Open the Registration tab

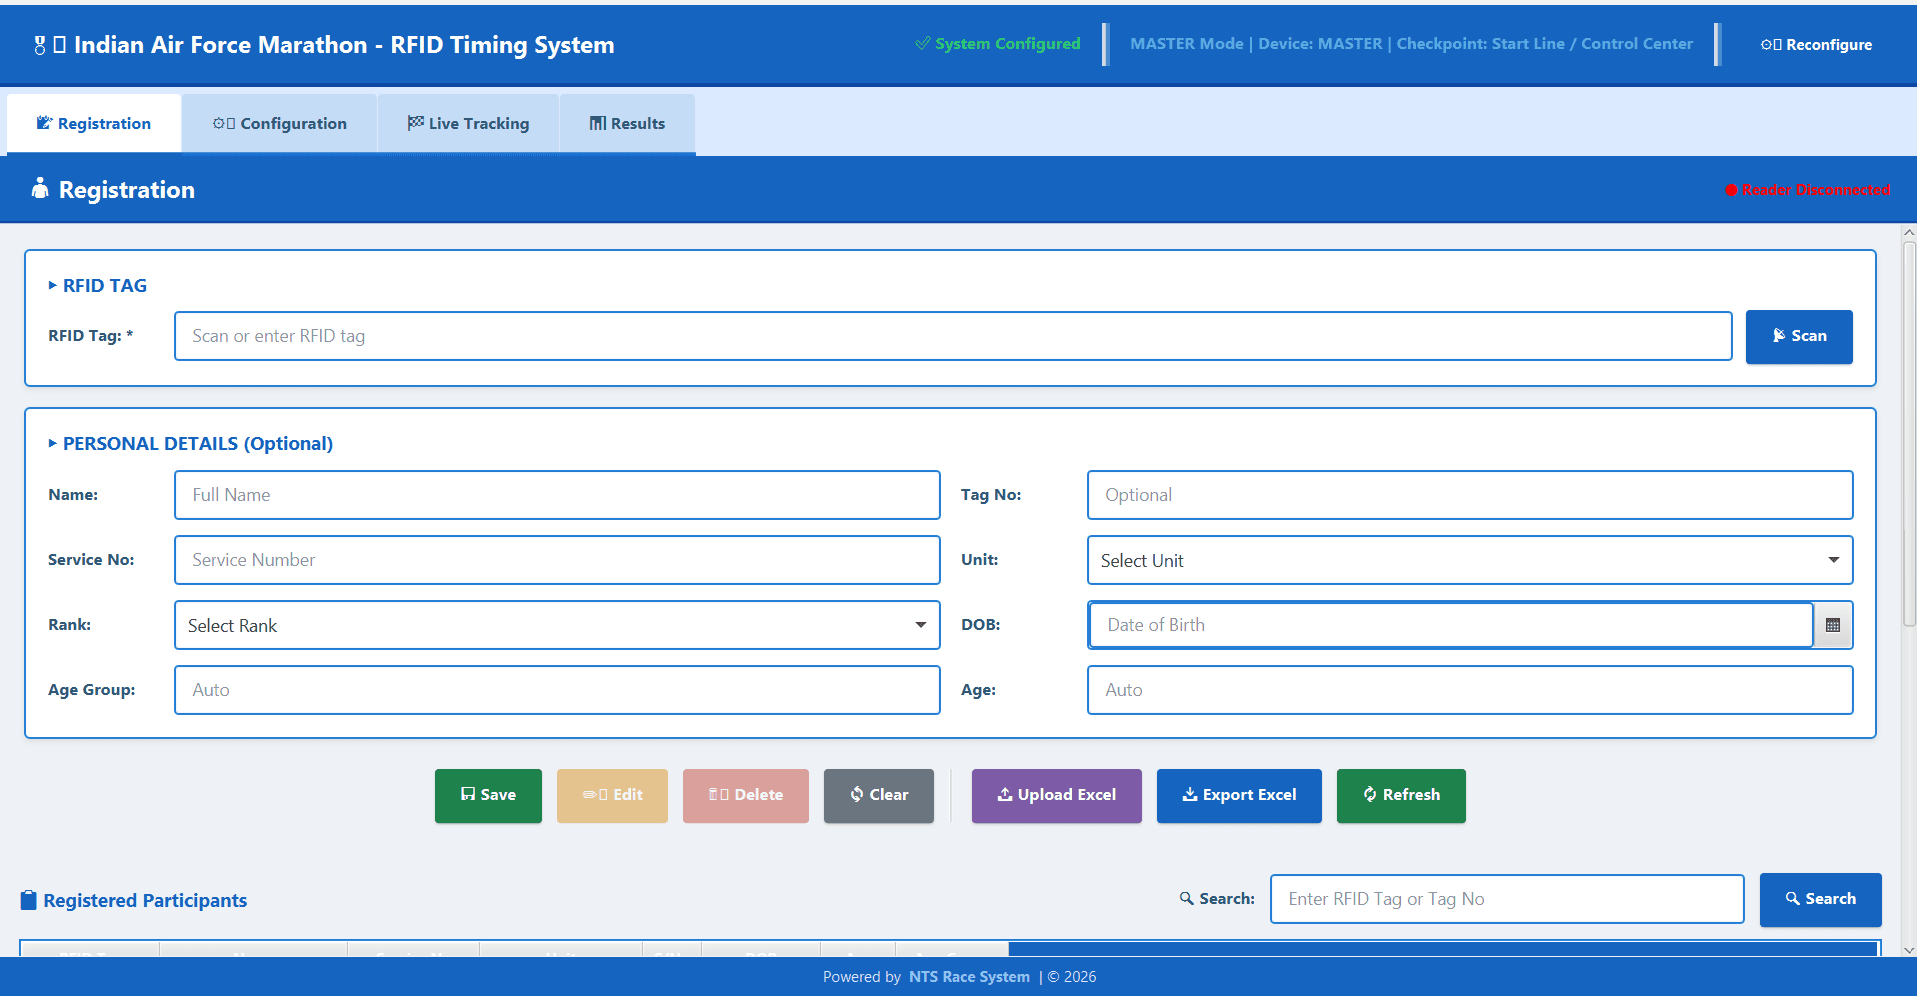click(x=94, y=123)
